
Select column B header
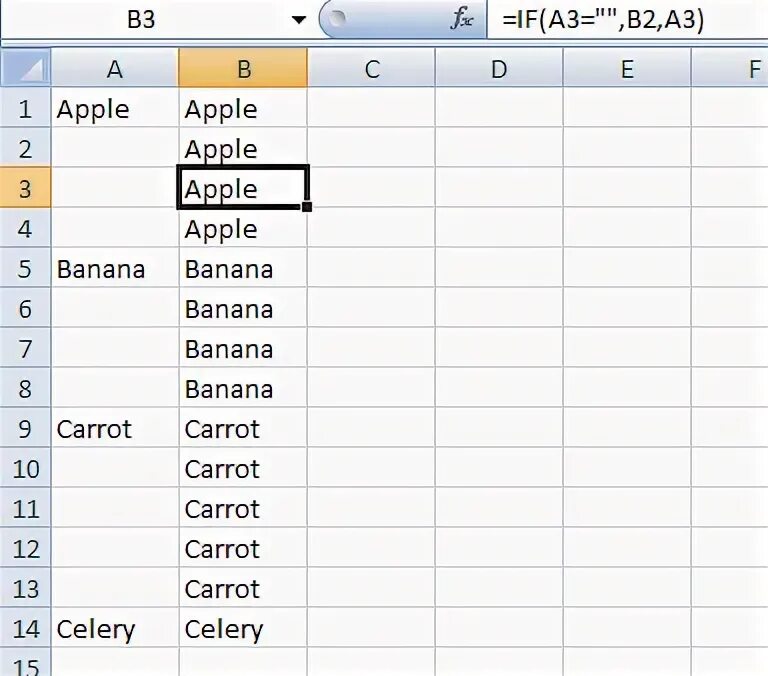point(243,69)
